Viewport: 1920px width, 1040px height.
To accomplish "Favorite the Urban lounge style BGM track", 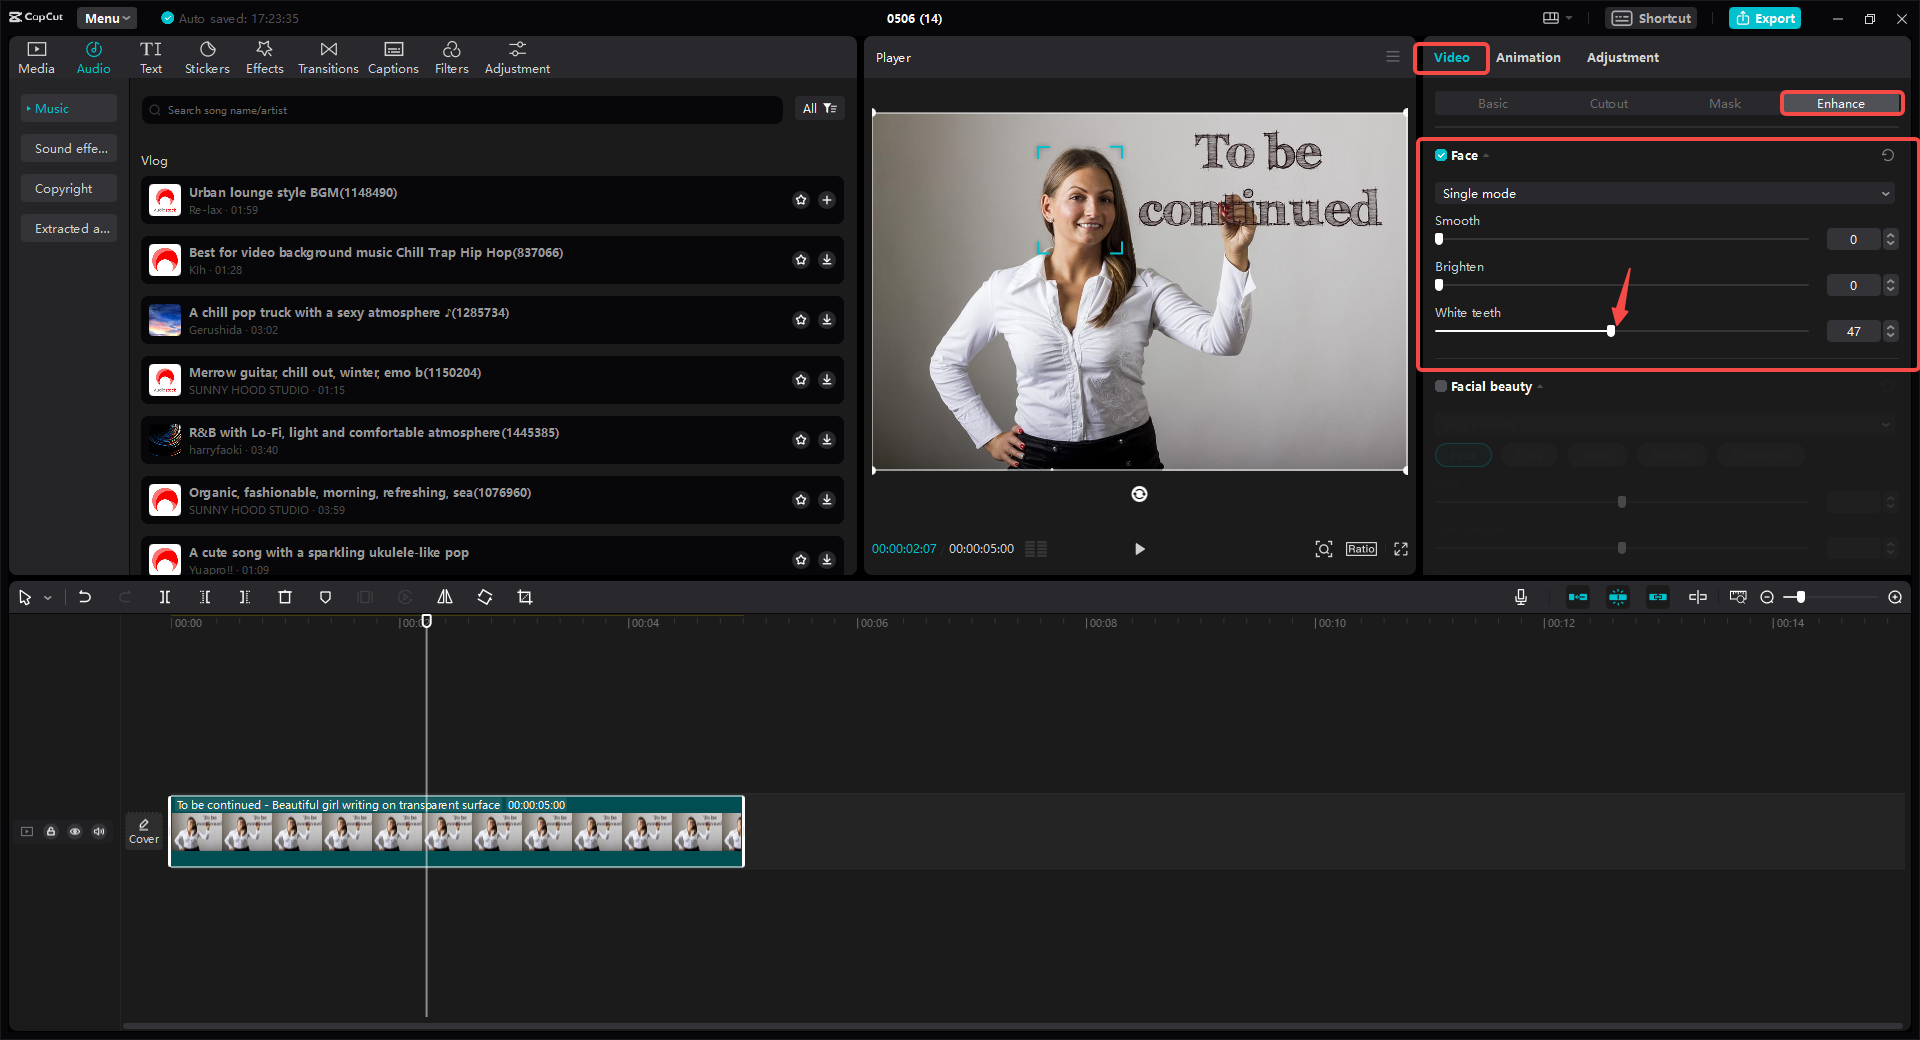I will 801,200.
